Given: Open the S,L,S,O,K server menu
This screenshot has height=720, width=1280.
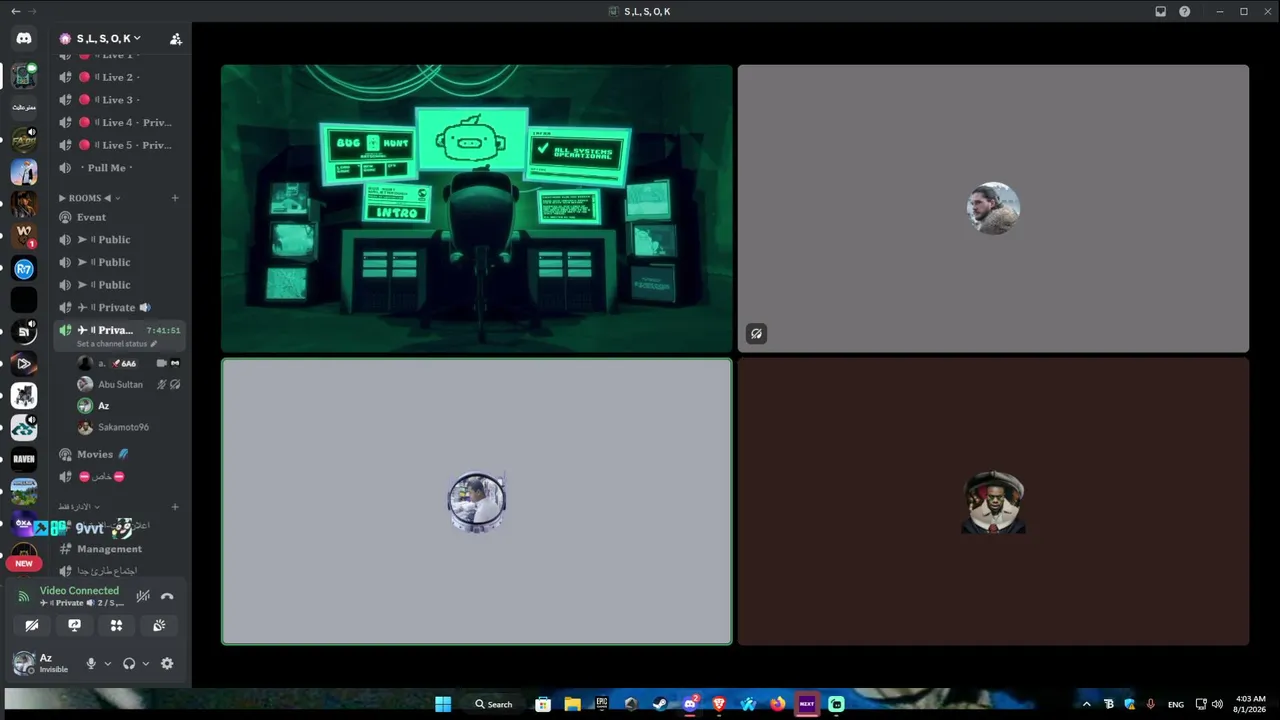Looking at the screenshot, I should coord(108,39).
